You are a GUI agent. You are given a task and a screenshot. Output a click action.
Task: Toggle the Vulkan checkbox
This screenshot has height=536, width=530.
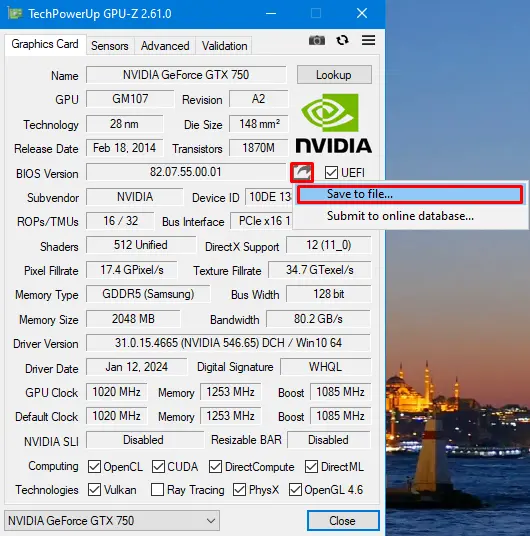point(94,490)
